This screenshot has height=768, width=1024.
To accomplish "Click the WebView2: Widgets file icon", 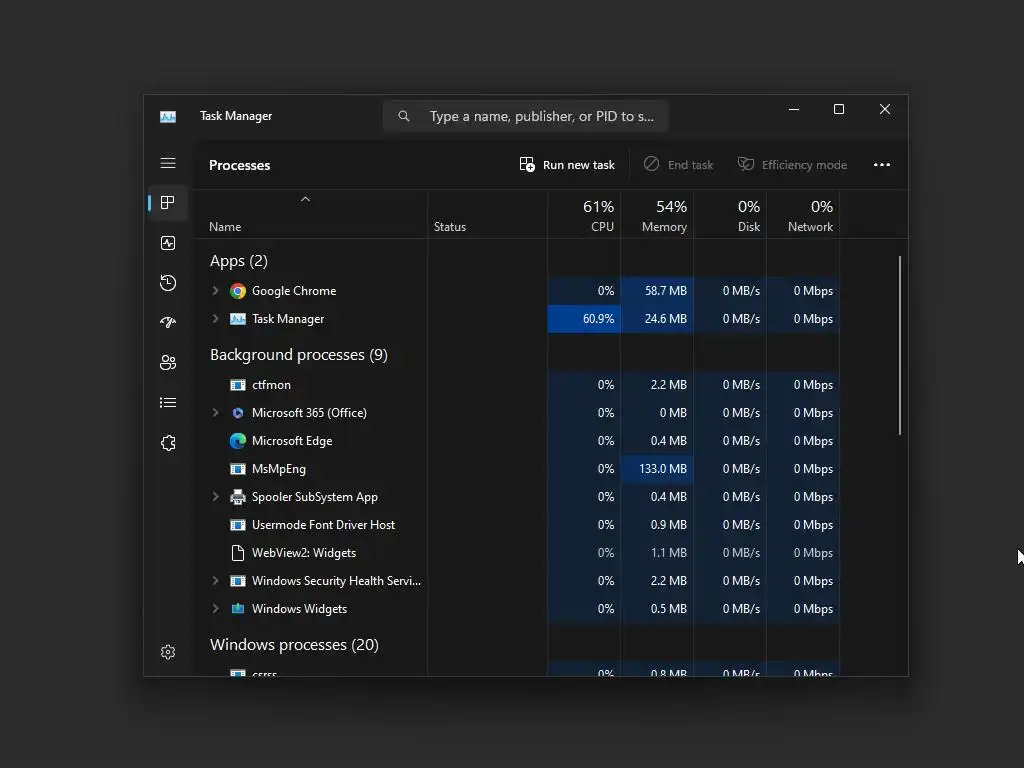I will point(238,553).
